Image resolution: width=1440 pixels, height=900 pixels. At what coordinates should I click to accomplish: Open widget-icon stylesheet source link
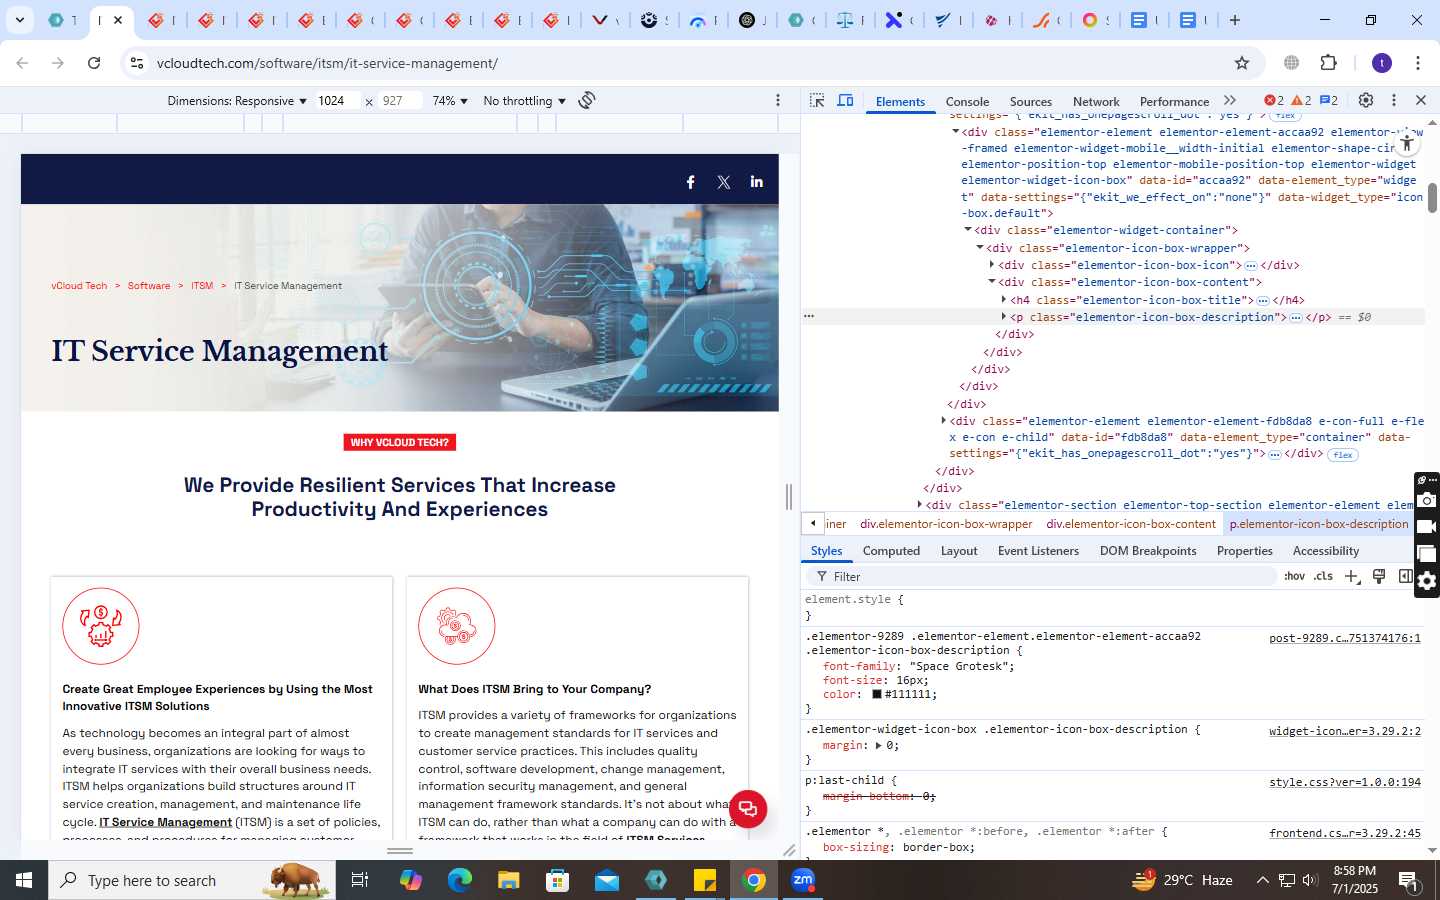pyautogui.click(x=1345, y=731)
